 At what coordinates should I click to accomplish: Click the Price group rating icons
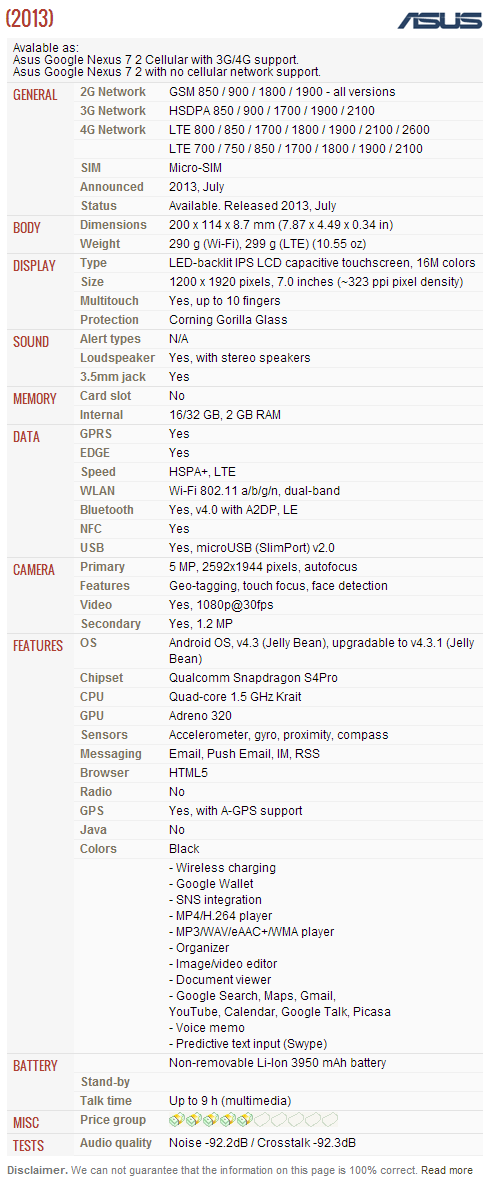pos(253,1119)
